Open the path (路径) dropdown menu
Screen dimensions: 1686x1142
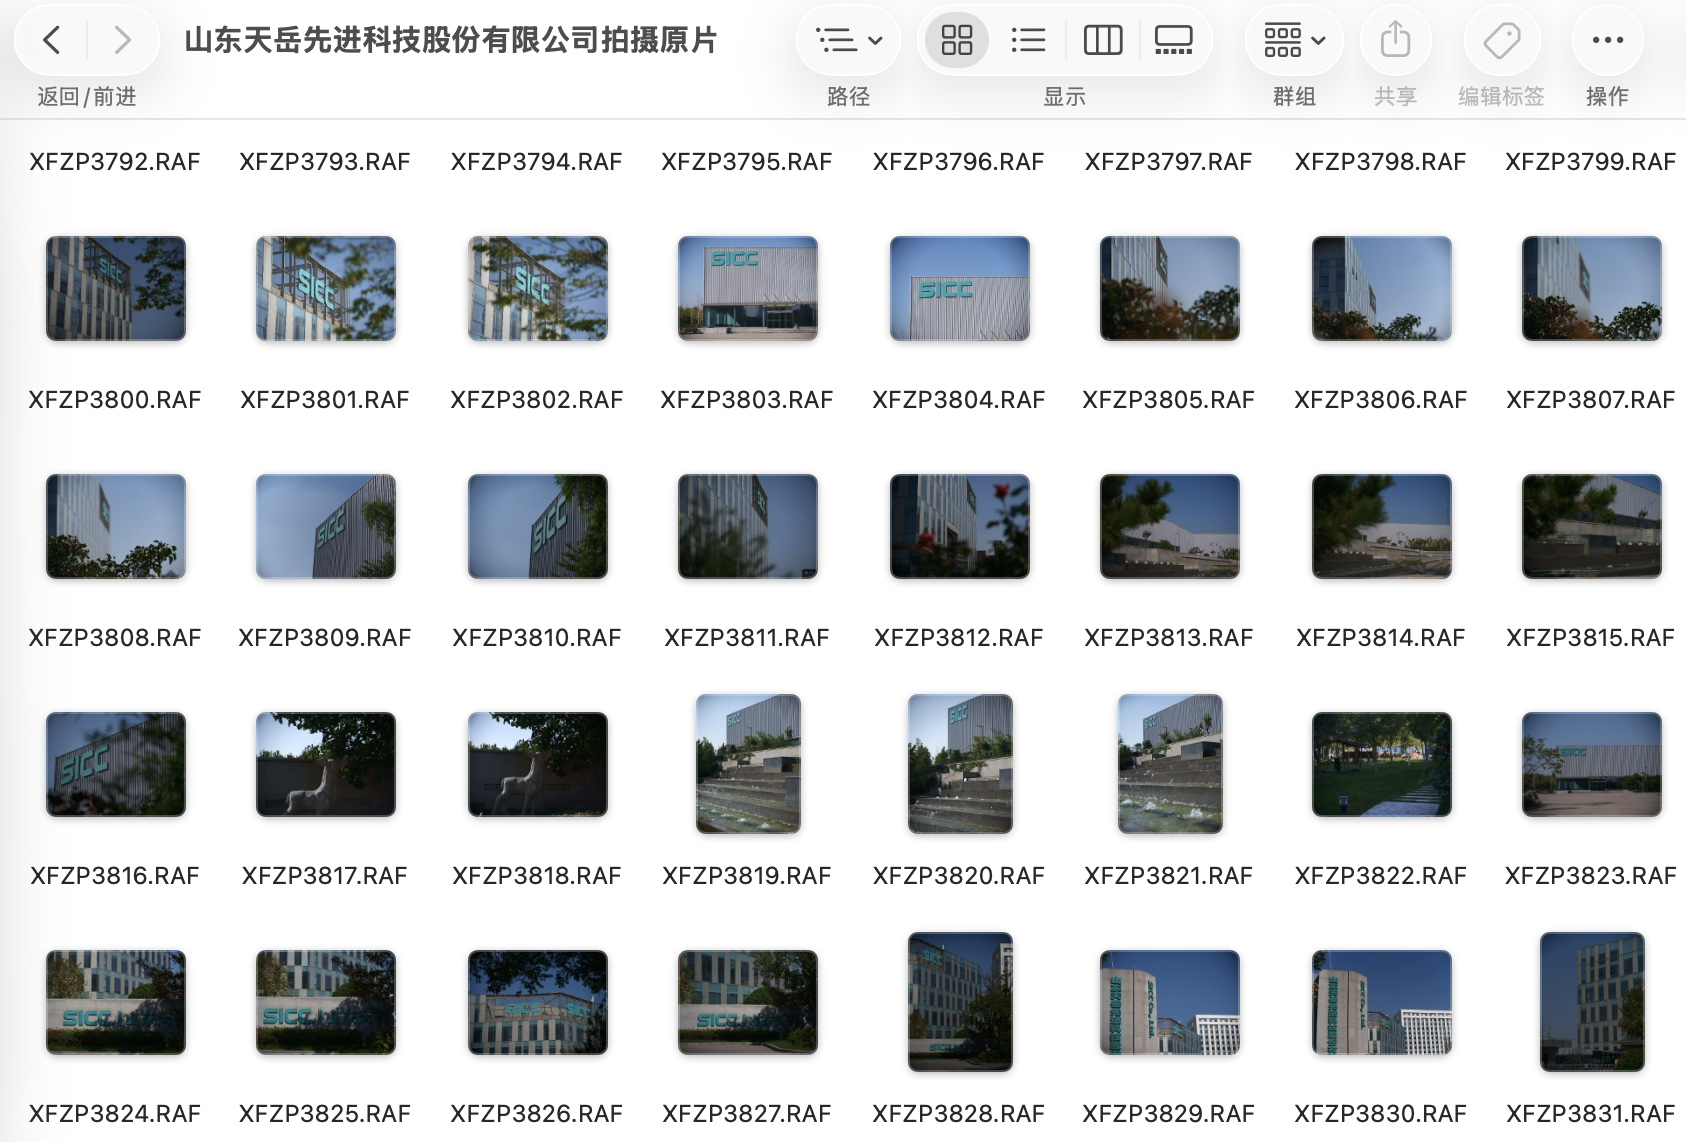(x=848, y=40)
